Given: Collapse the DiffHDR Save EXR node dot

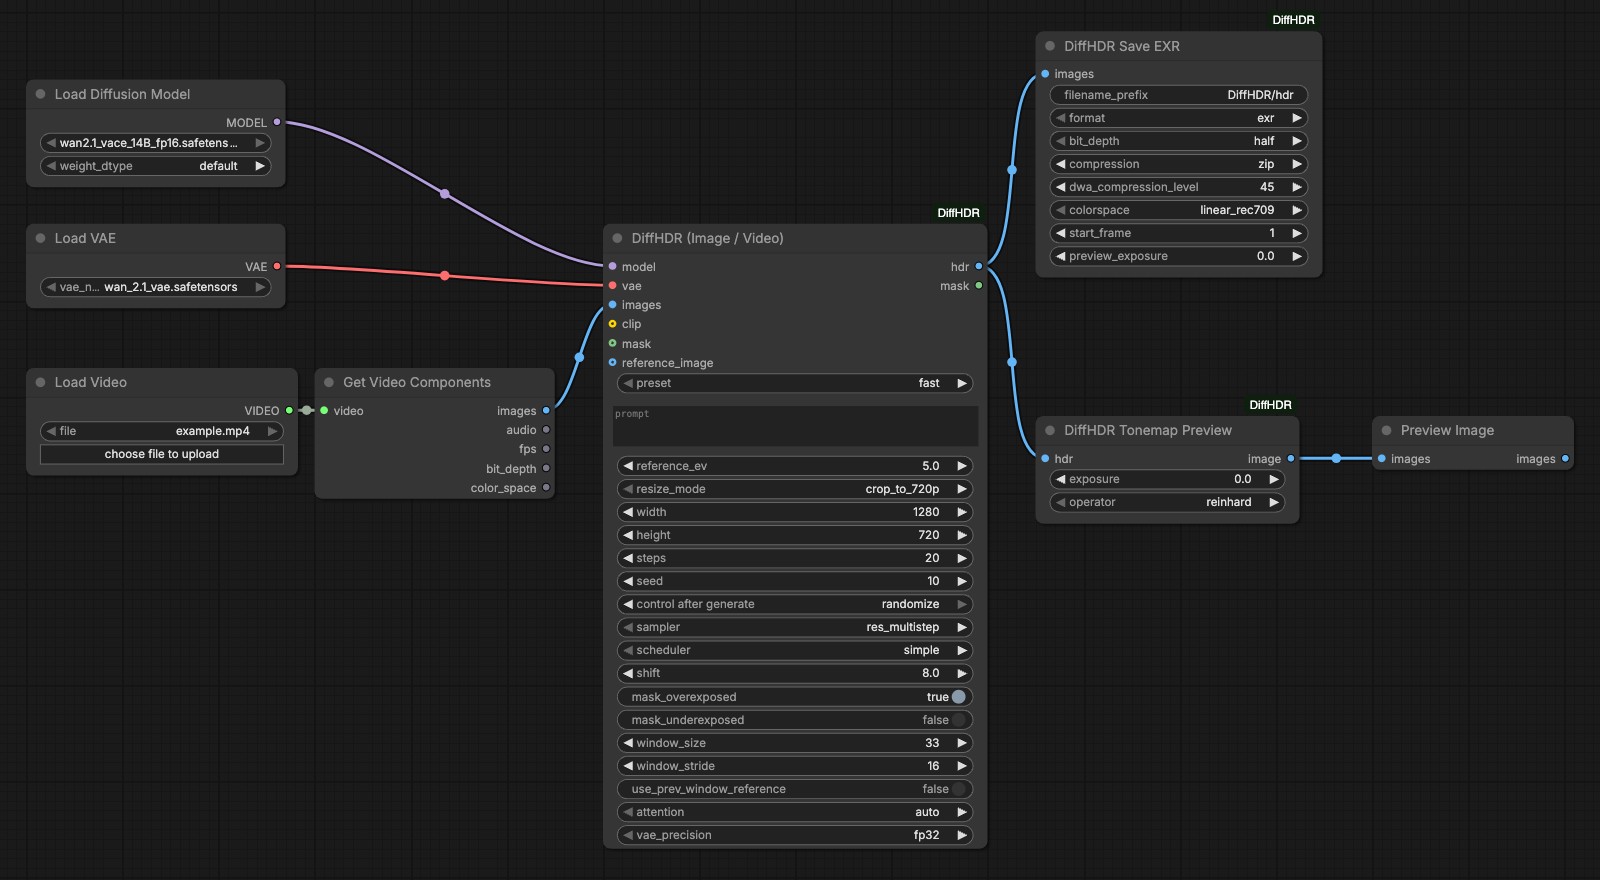Looking at the screenshot, I should tap(1050, 46).
